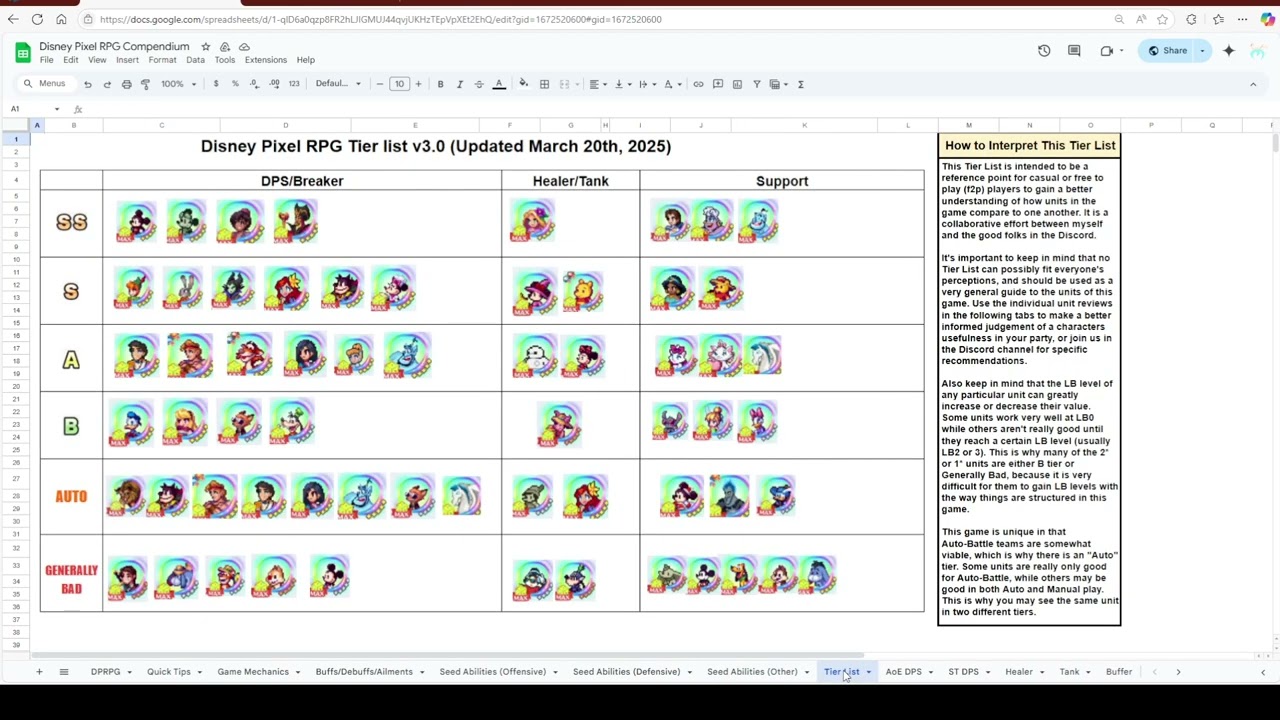1280x720 pixels.
Task: Go back in the browser
Action: pyautogui.click(x=12, y=19)
